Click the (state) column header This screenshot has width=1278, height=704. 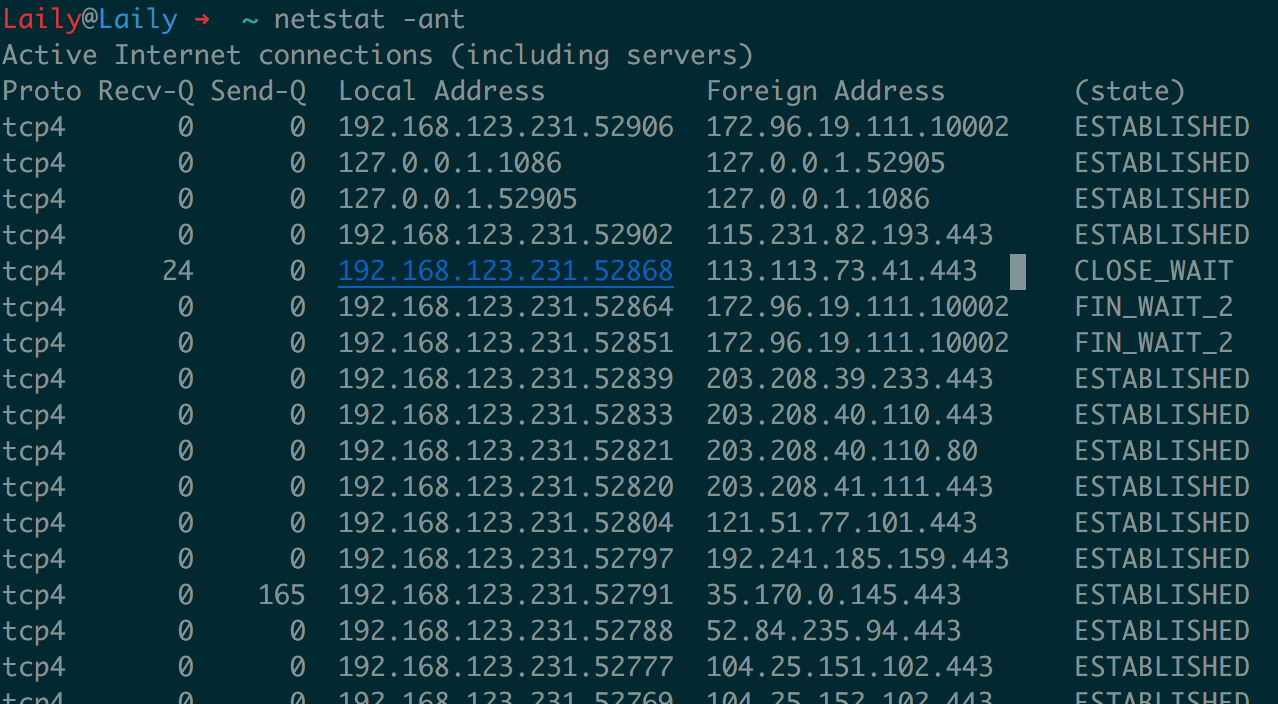coord(1129,91)
